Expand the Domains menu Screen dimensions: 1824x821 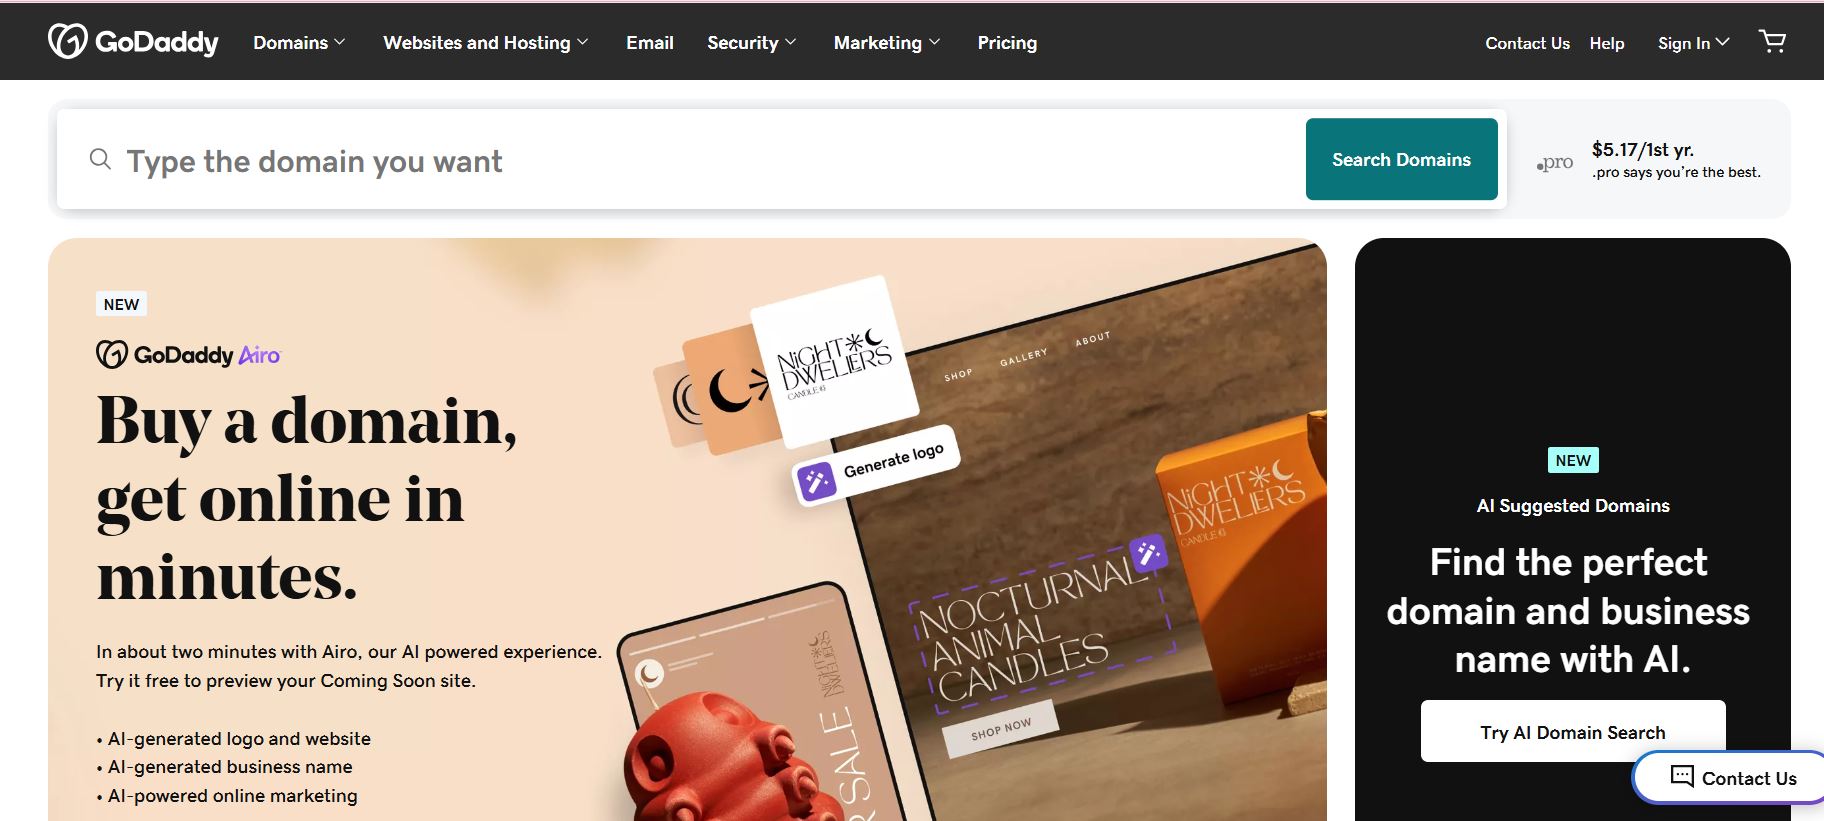[x=299, y=43]
